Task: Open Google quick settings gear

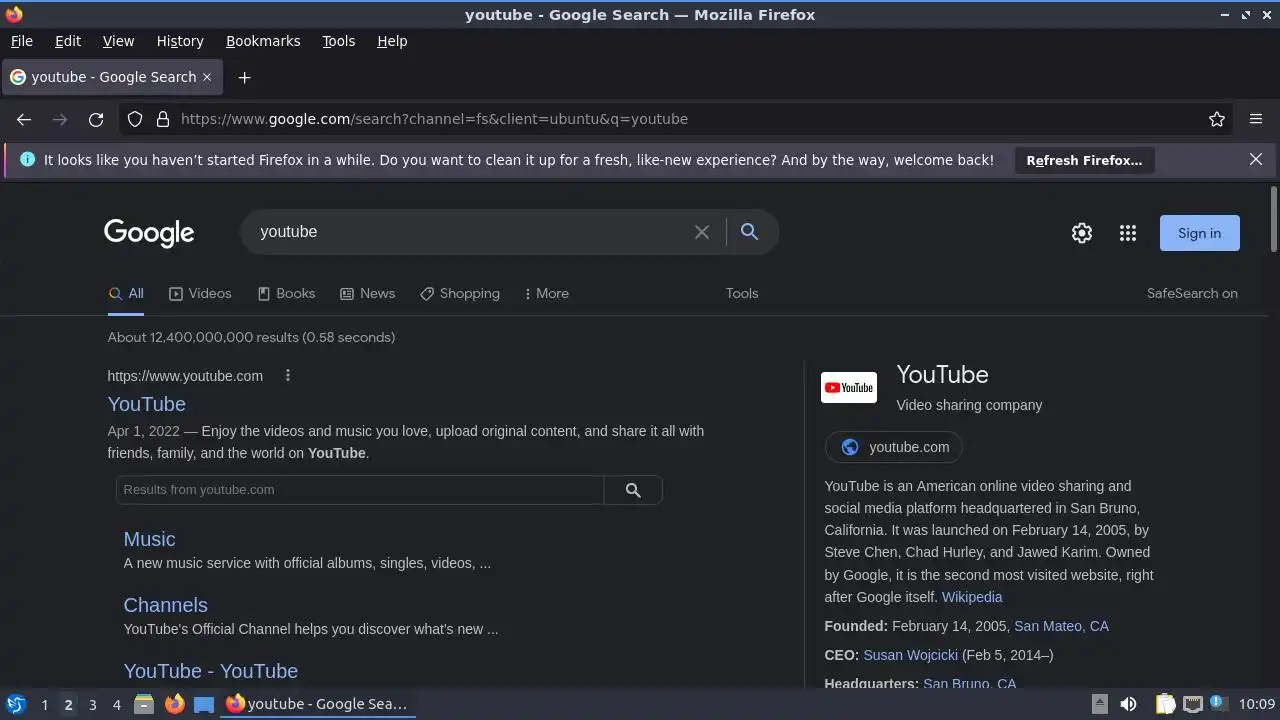Action: 1082,233
